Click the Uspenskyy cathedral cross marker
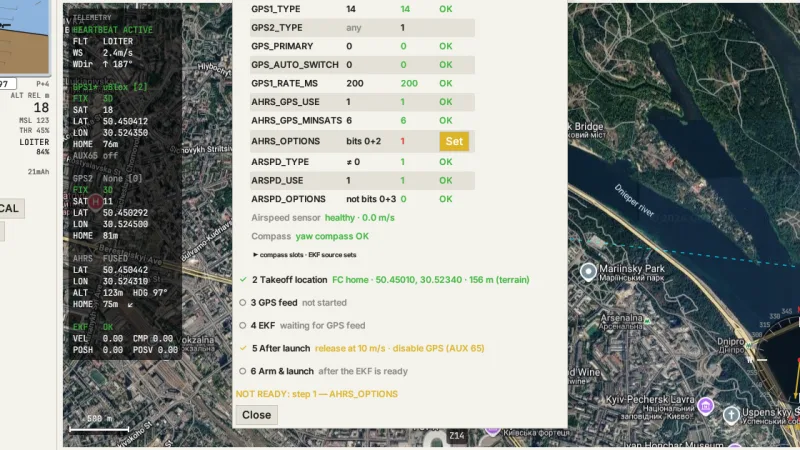The image size is (800, 450). [731, 415]
